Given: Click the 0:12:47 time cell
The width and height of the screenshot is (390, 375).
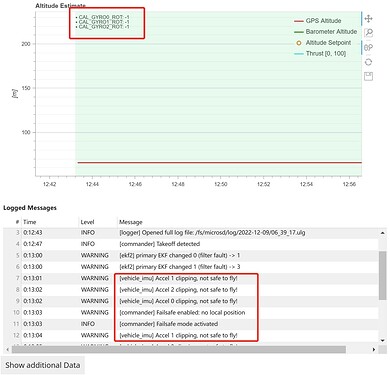Looking at the screenshot, I should coord(33,244).
